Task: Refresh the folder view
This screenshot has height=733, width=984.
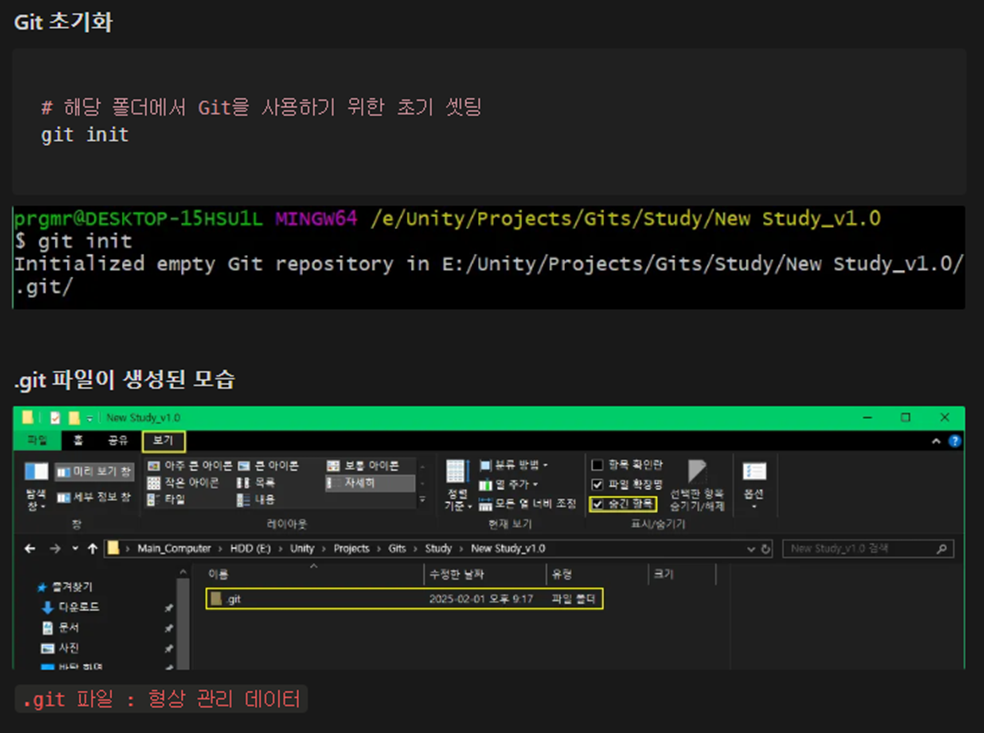Action: pyautogui.click(x=766, y=549)
